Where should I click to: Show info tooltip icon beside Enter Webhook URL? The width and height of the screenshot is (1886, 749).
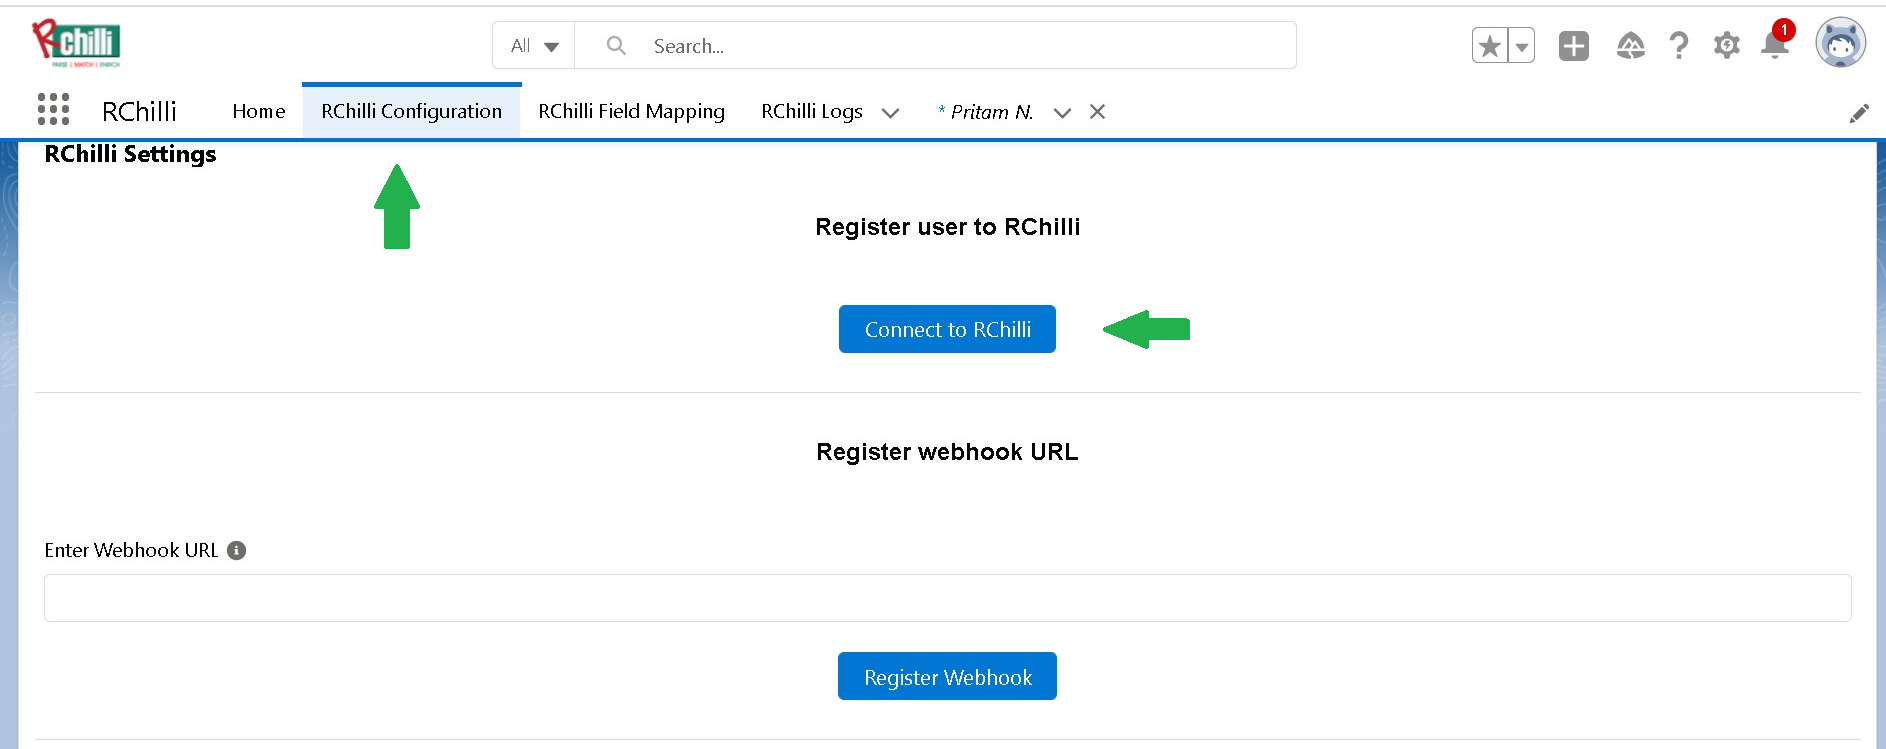237,550
